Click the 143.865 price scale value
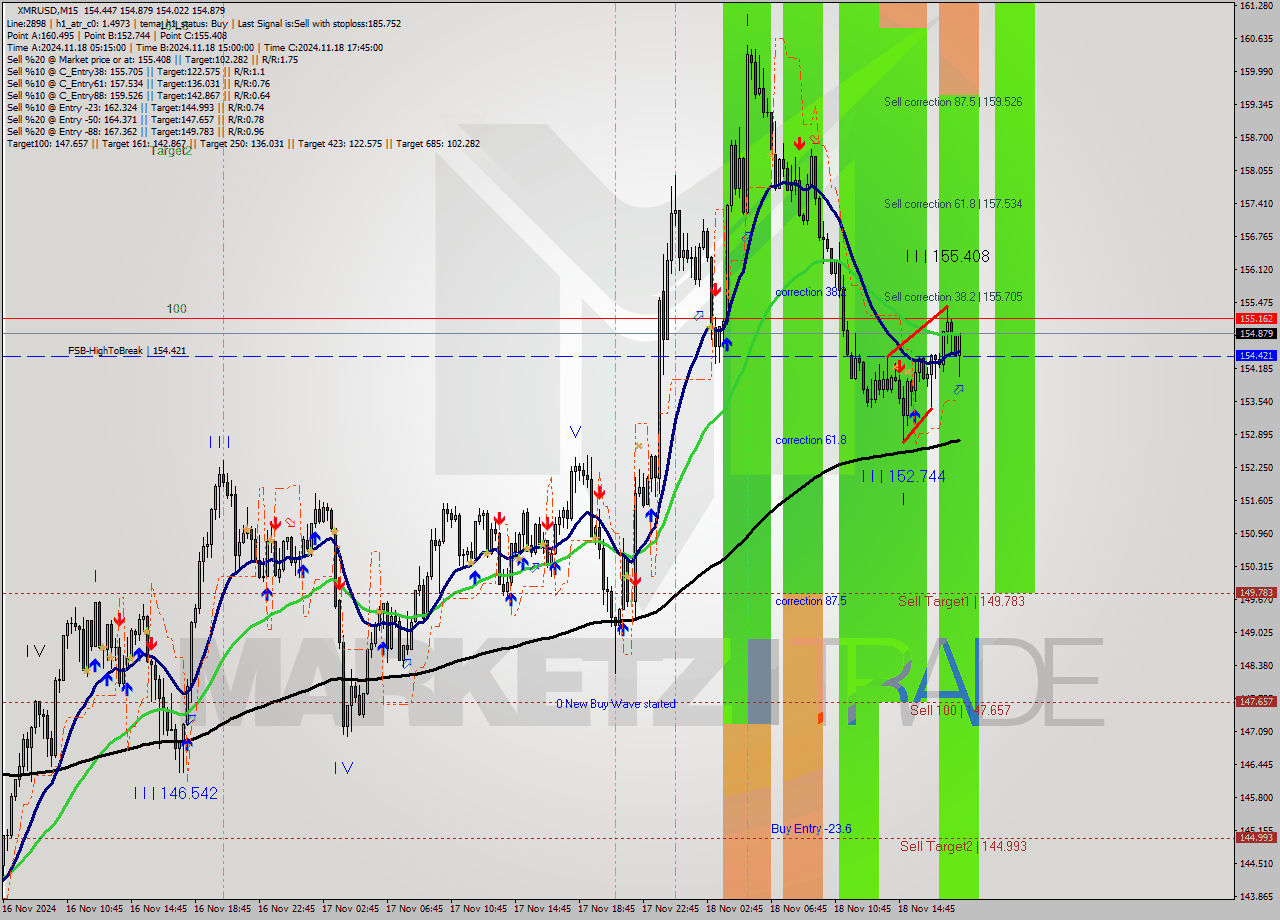 point(1255,896)
